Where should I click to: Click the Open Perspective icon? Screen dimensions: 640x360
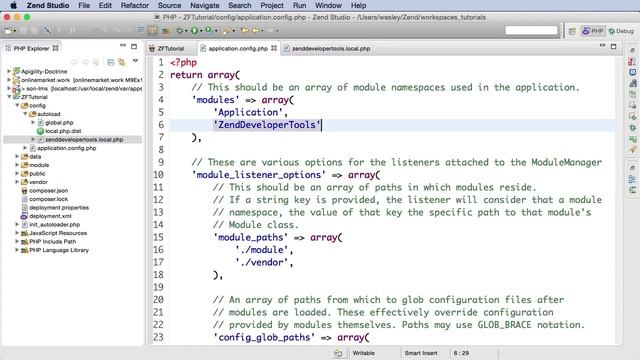click(x=572, y=31)
